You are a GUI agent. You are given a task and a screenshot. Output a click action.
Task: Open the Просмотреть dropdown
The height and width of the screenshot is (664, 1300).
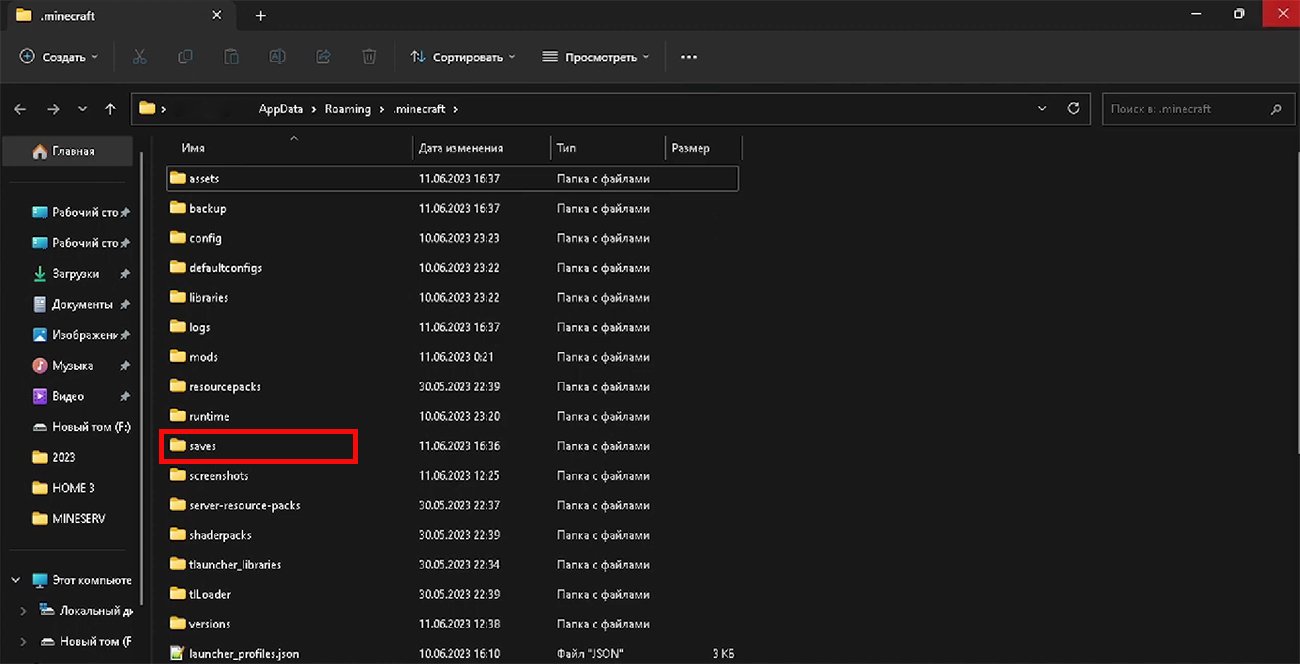click(x=595, y=57)
